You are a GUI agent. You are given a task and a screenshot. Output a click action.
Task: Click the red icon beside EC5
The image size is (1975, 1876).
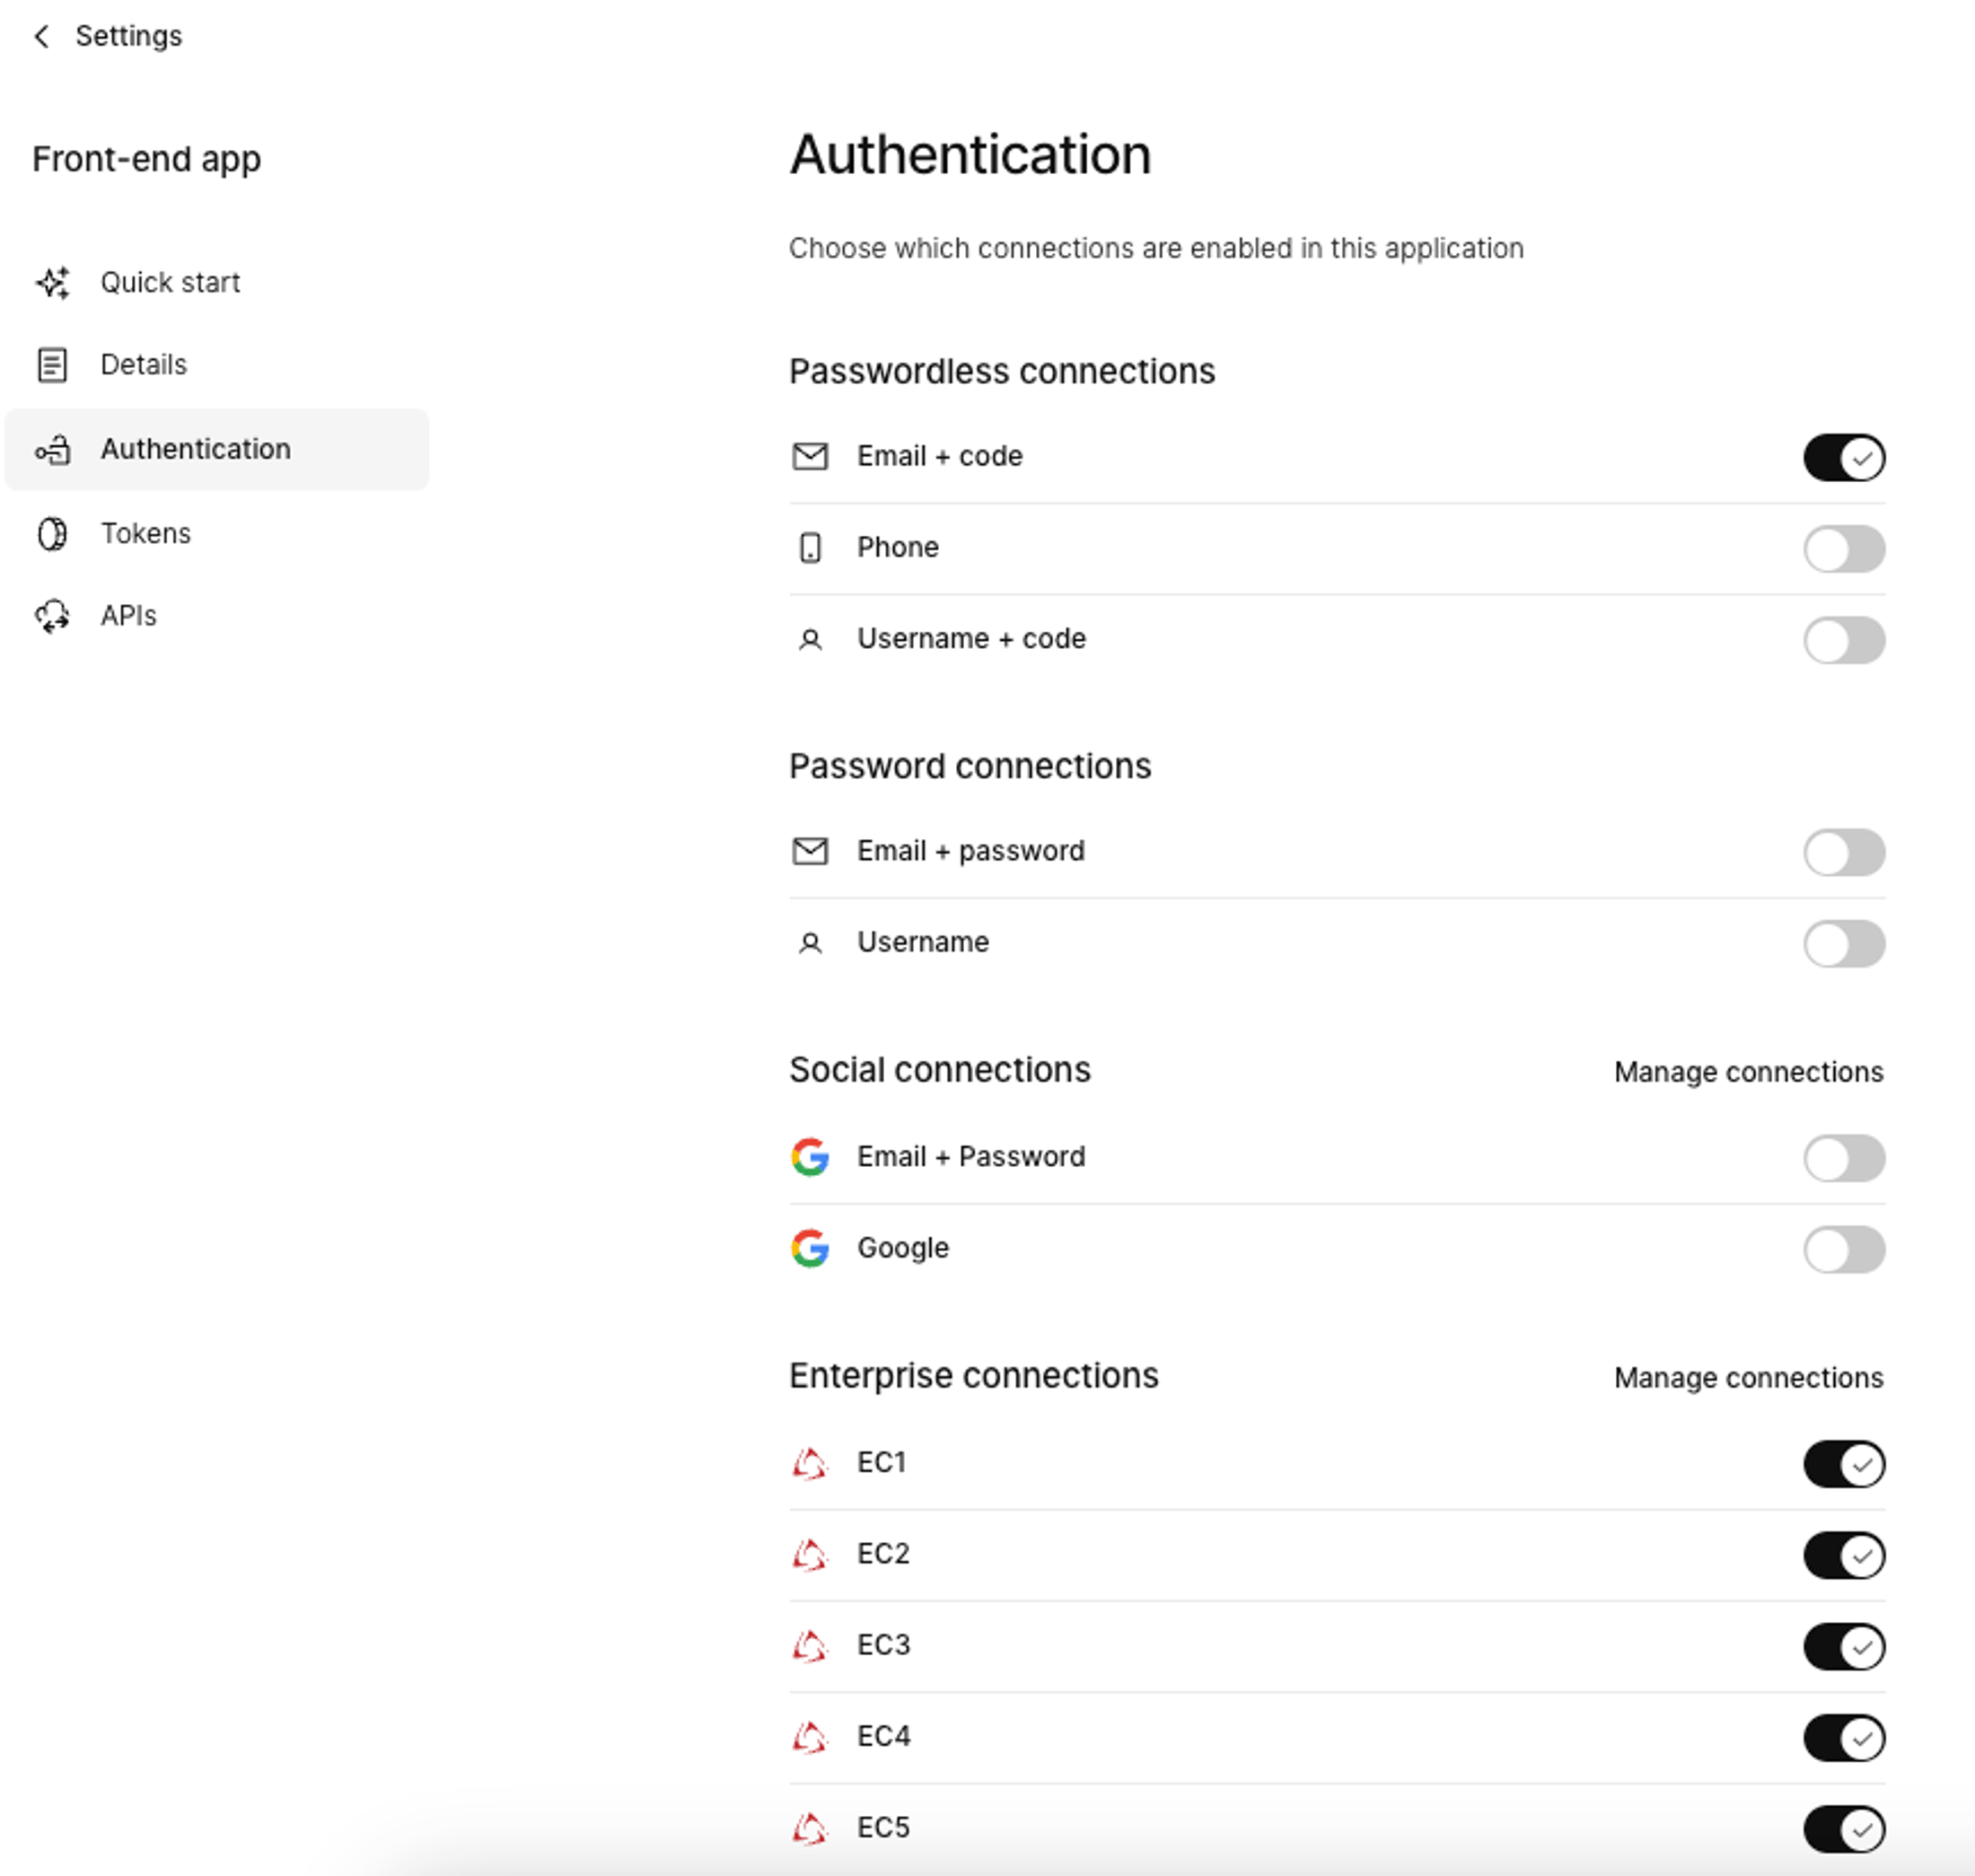click(810, 1829)
